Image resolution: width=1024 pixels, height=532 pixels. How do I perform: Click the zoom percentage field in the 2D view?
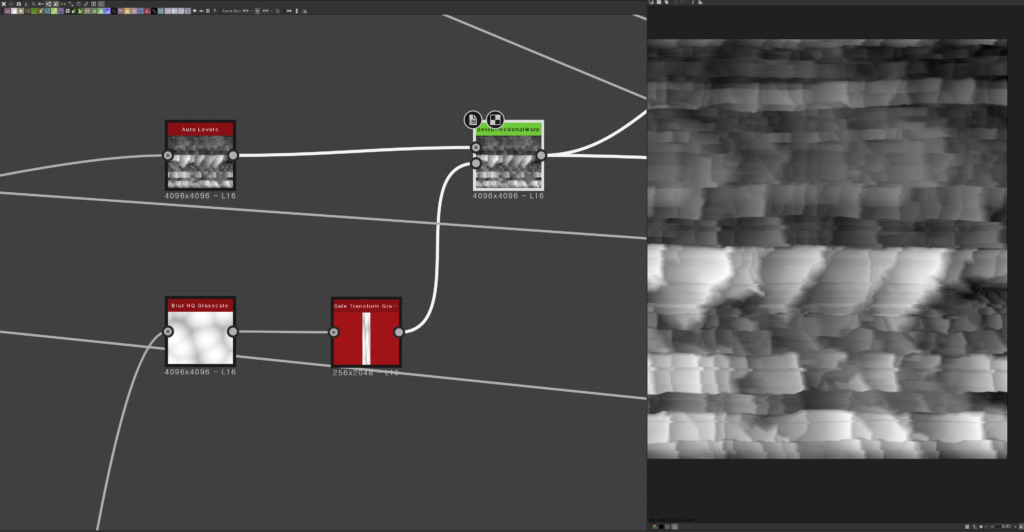(x=1003, y=527)
